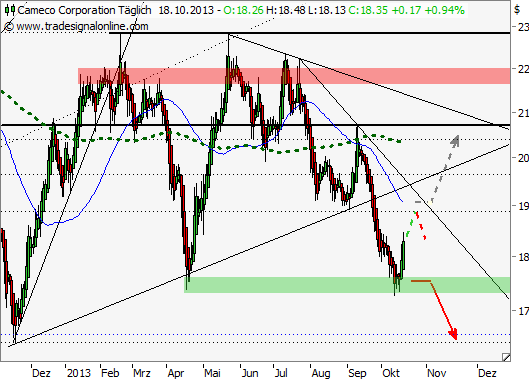The image size is (529, 380).
Task: Select the Cameco Corporation Täglich title
Action: click(x=84, y=10)
